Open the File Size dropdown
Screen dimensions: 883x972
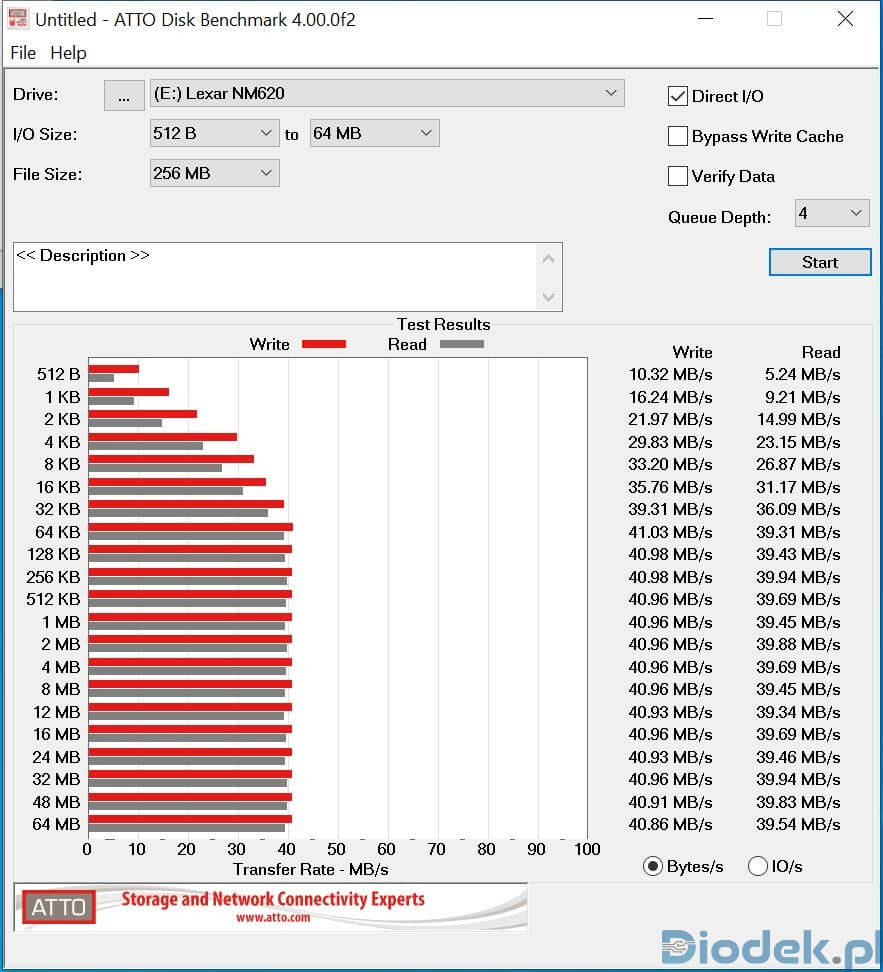coord(214,173)
